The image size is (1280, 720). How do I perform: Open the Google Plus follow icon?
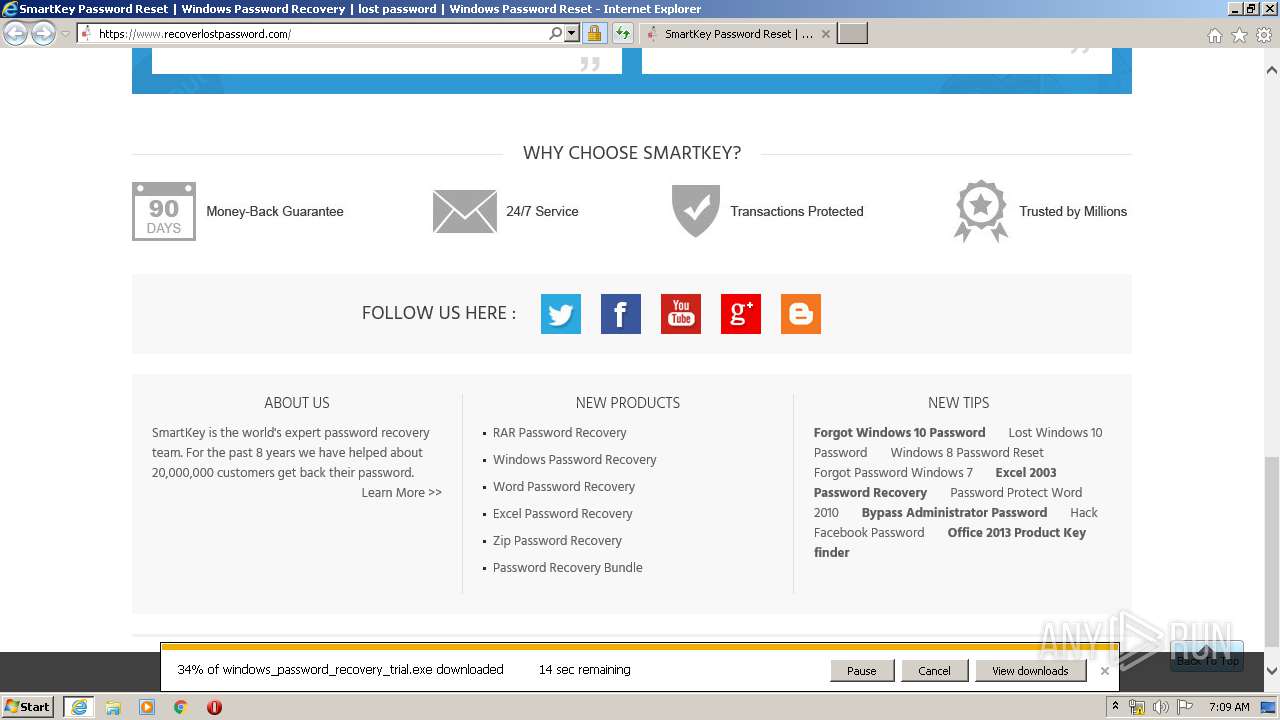[x=740, y=314]
